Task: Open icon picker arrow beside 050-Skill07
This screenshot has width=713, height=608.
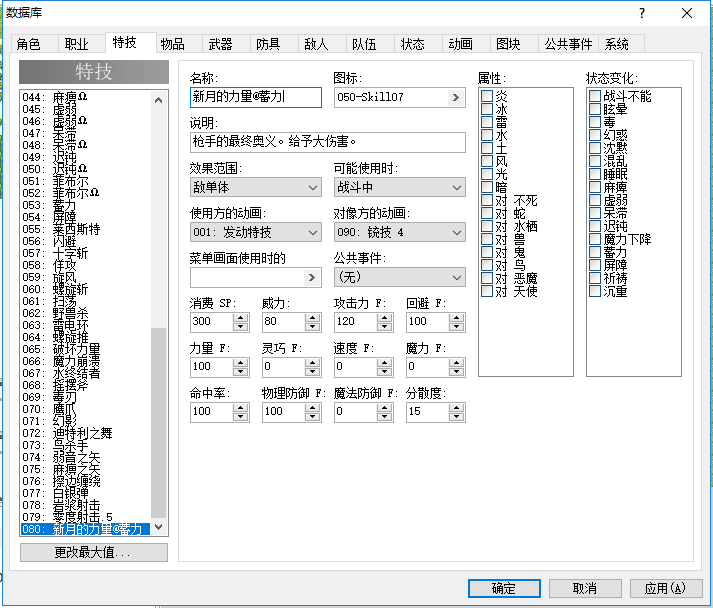Action: (x=456, y=98)
